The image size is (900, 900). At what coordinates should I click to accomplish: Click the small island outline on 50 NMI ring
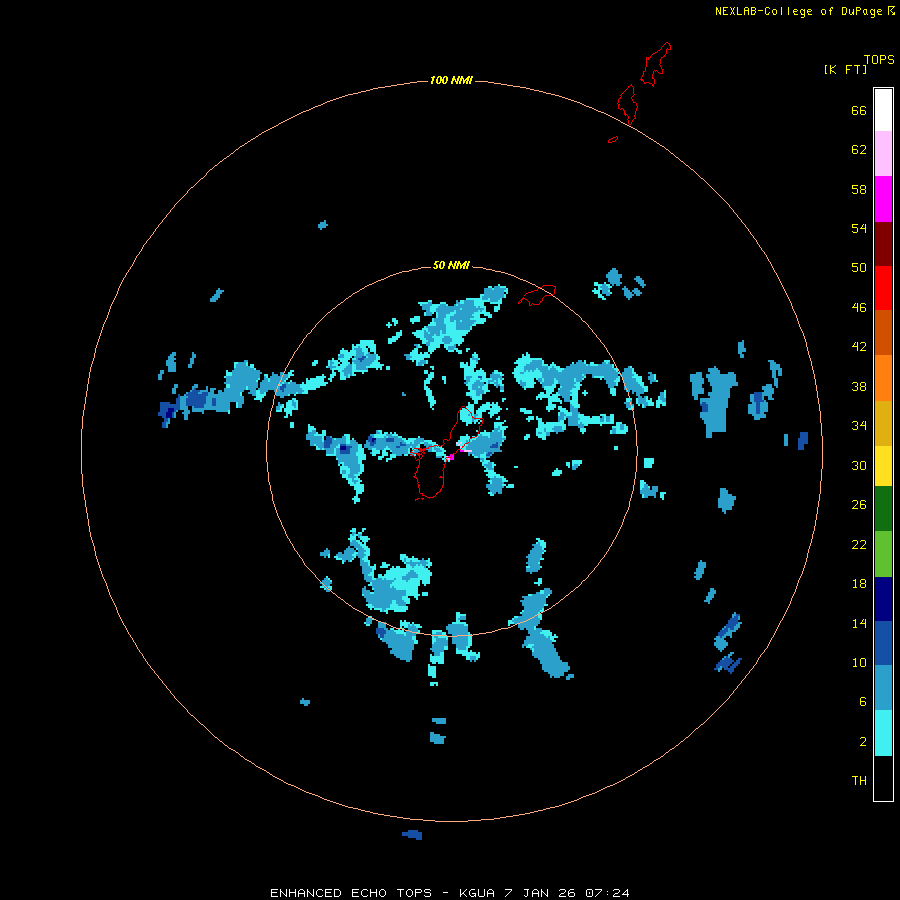click(537, 295)
